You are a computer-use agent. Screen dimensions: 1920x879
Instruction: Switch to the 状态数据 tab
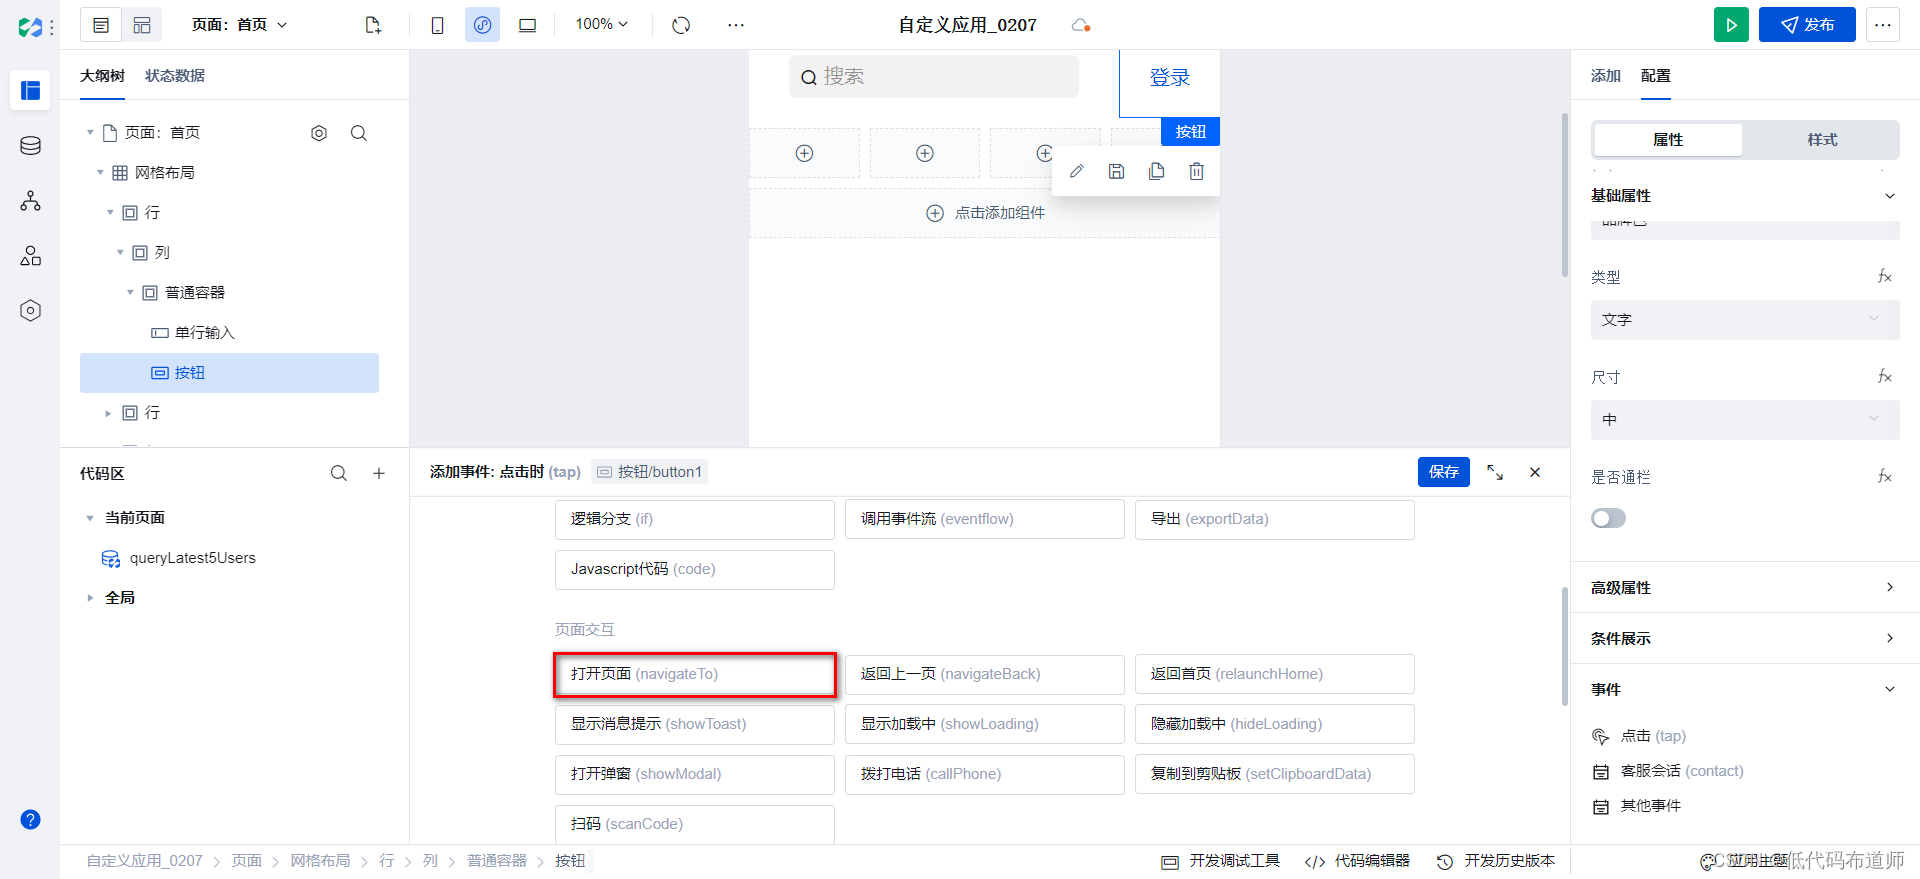[x=175, y=76]
